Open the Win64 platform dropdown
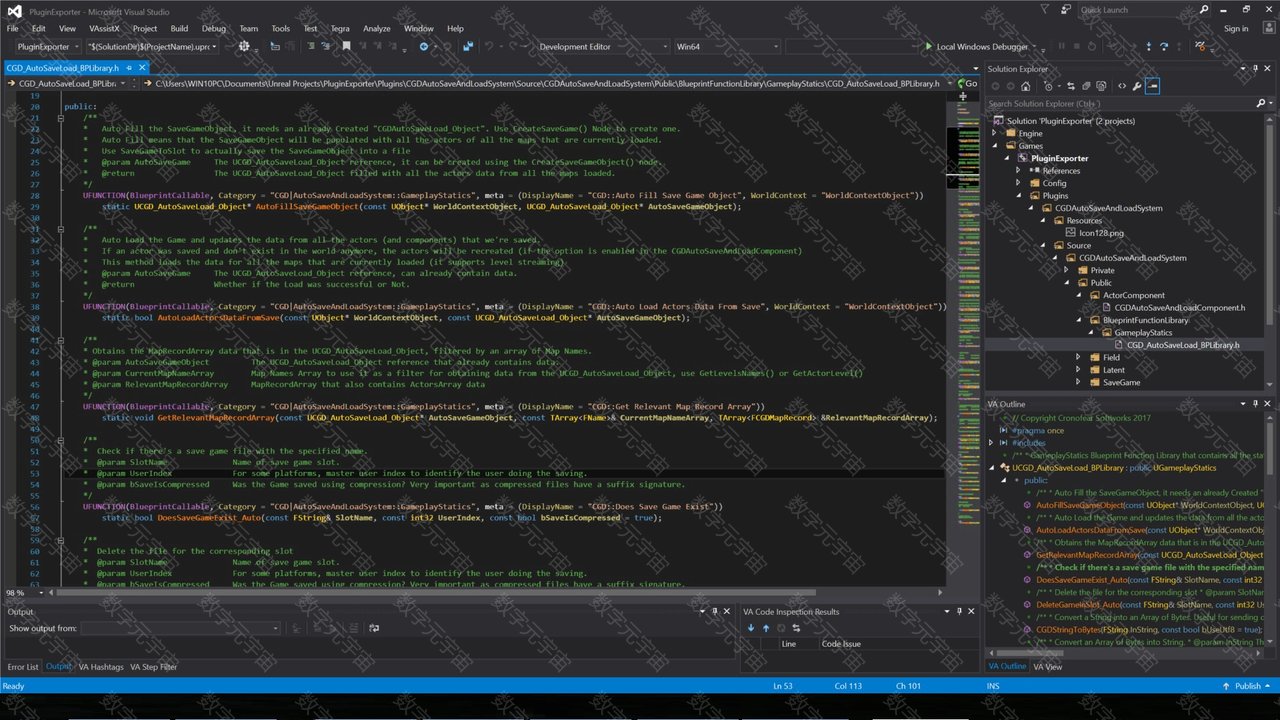Image resolution: width=1280 pixels, height=720 pixels. [x=727, y=47]
